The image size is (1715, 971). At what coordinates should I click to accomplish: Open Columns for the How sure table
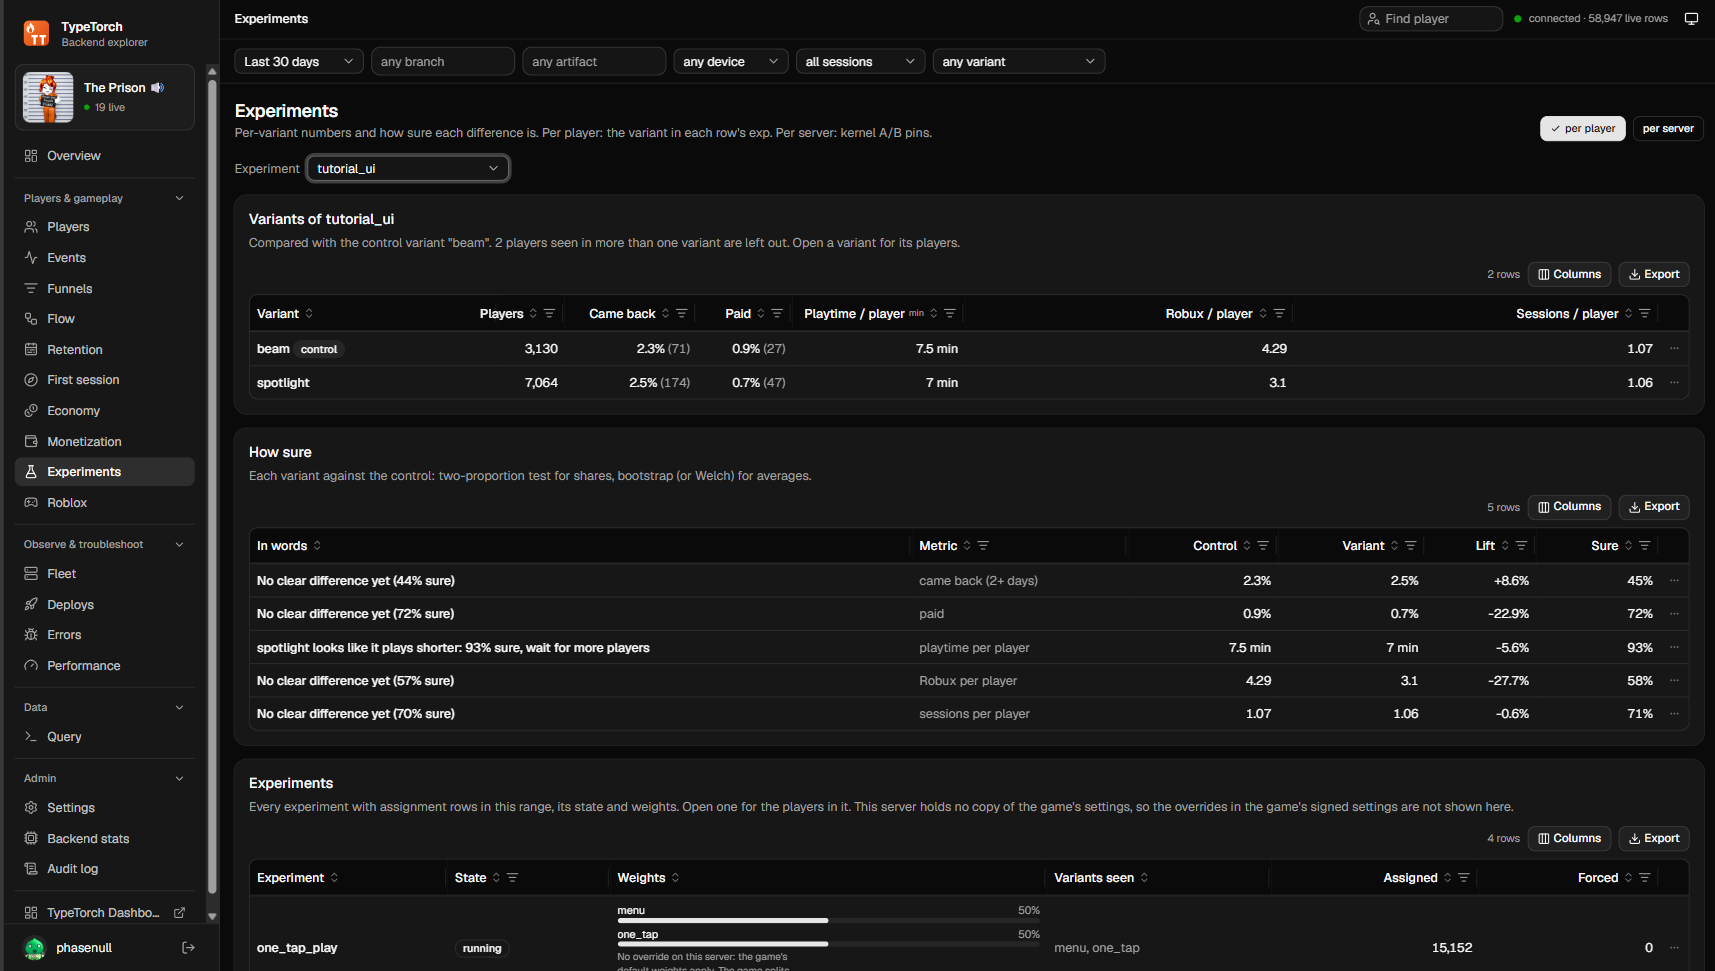[x=1569, y=507]
